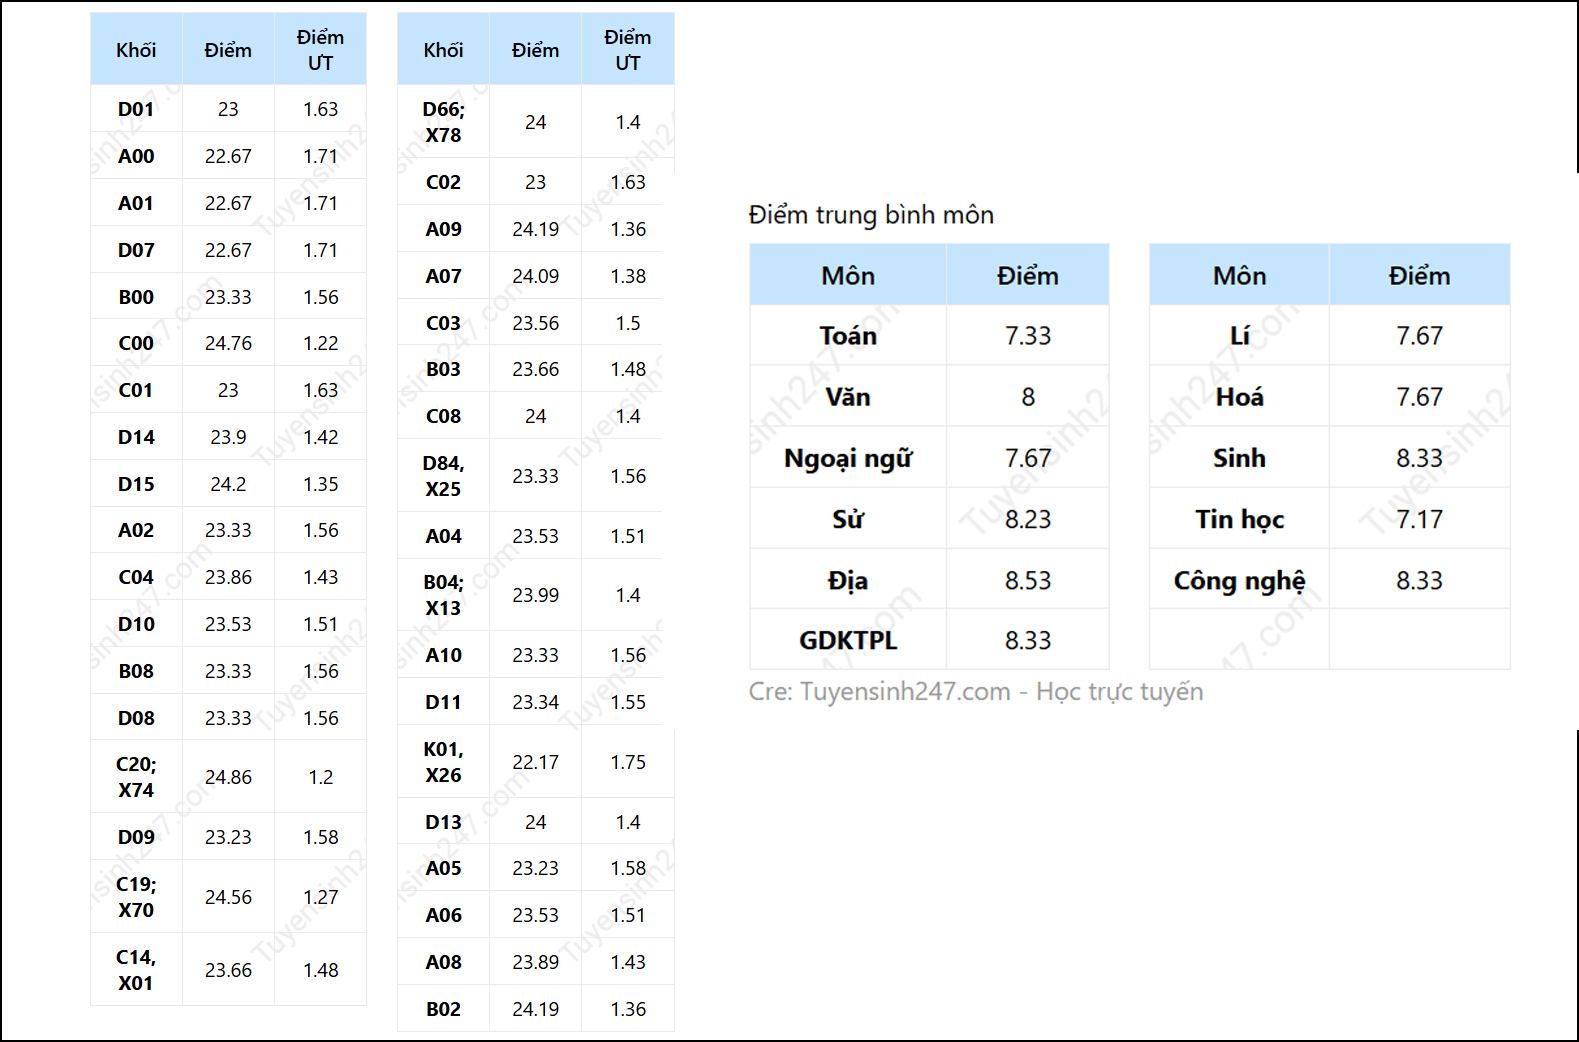Select the C20; X74 block cell
Screen dimensions: 1579x1042
(x=136, y=777)
